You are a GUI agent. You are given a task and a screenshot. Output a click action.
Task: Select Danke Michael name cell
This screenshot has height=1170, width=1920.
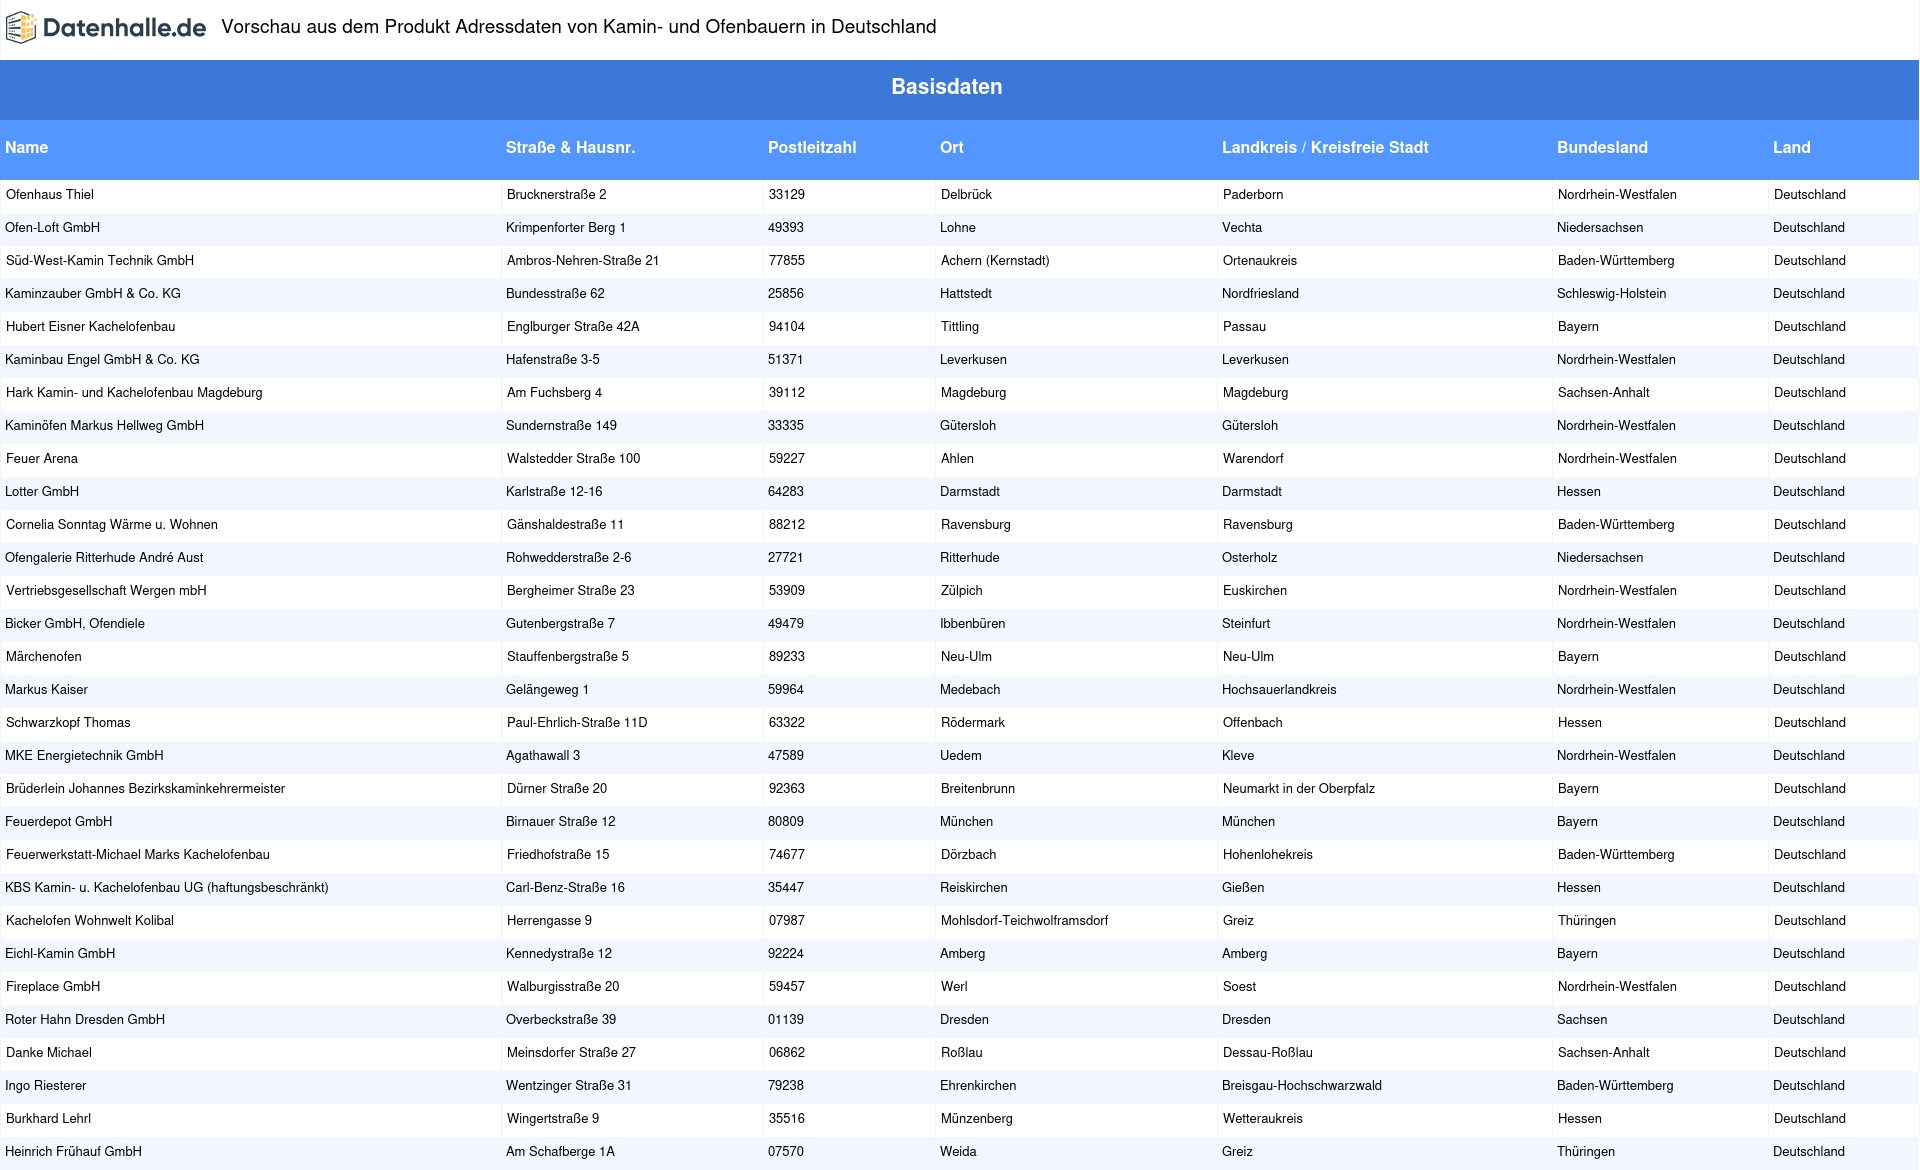click(49, 1053)
